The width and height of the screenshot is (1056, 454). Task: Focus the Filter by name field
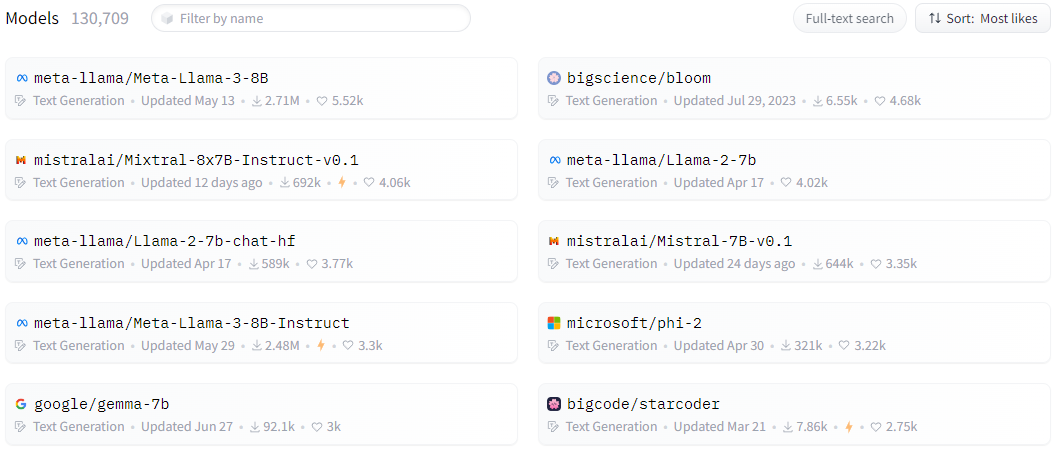click(311, 19)
